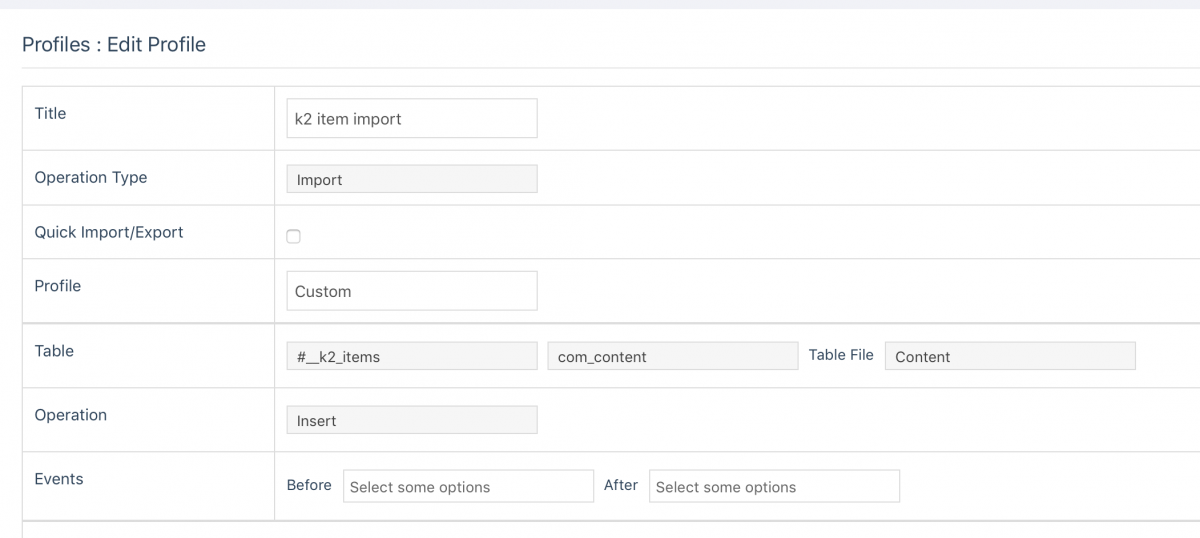Open the Operation Type dropdown showing Import
This screenshot has height=538, width=1200.
pyautogui.click(x=411, y=179)
